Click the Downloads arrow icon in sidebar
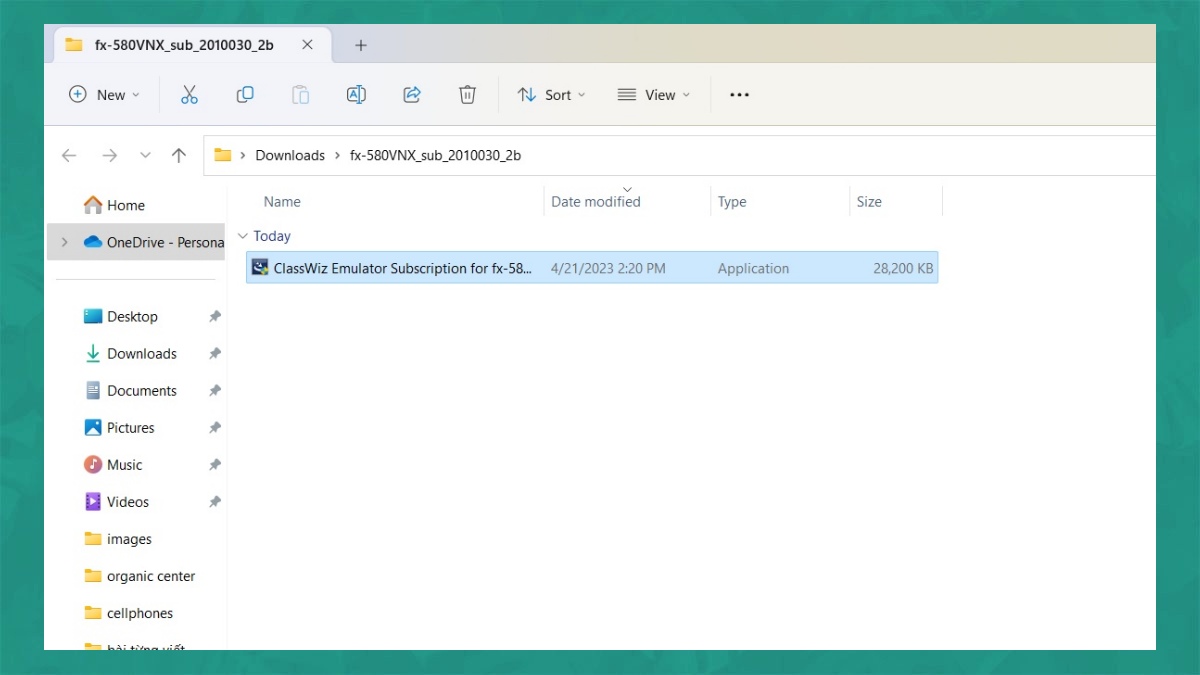The height and width of the screenshot is (675, 1200). [x=93, y=353]
